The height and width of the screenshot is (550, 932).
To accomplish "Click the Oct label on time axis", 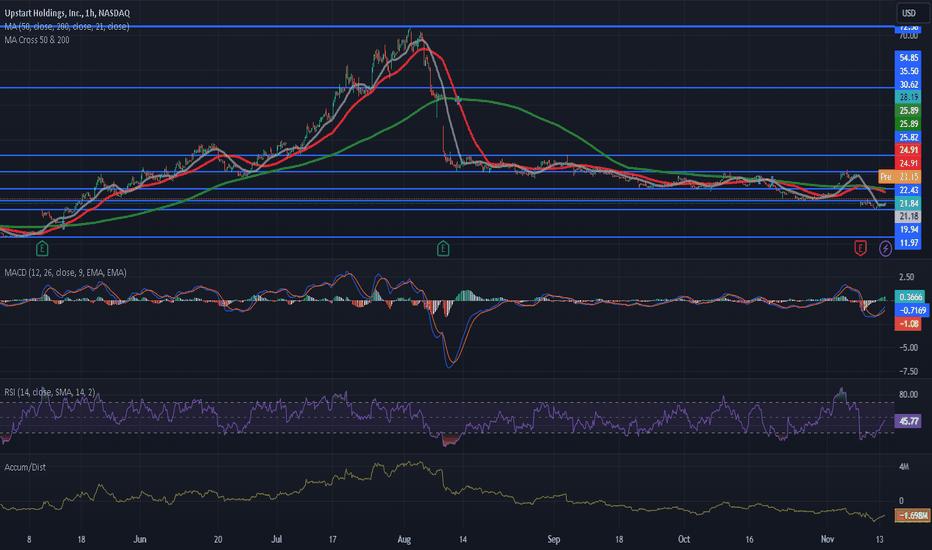I will 684,540.
